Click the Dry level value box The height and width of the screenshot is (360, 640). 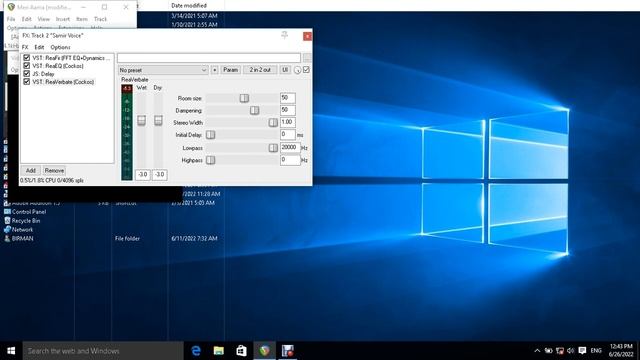click(160, 174)
